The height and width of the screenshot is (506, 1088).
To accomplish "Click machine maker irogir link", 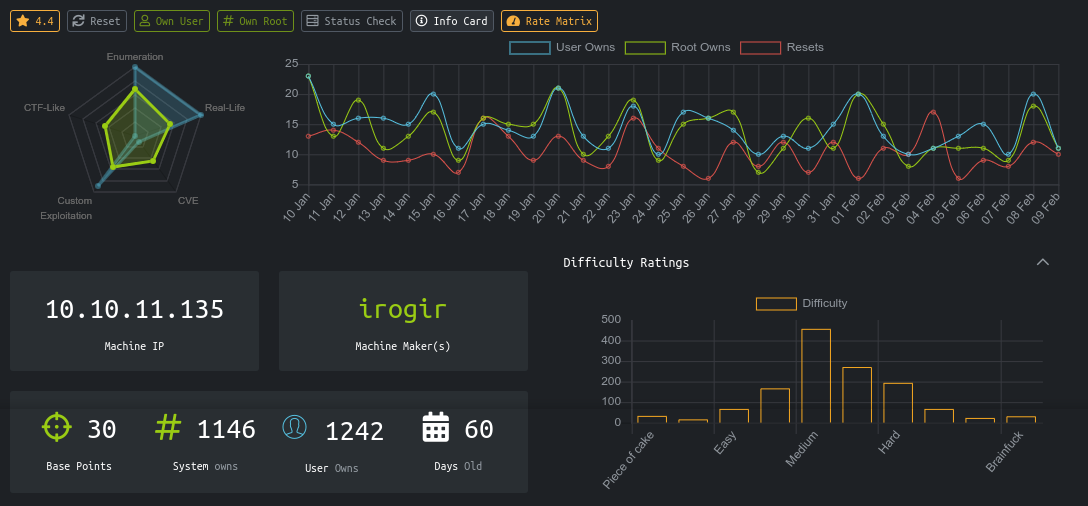I will (403, 310).
